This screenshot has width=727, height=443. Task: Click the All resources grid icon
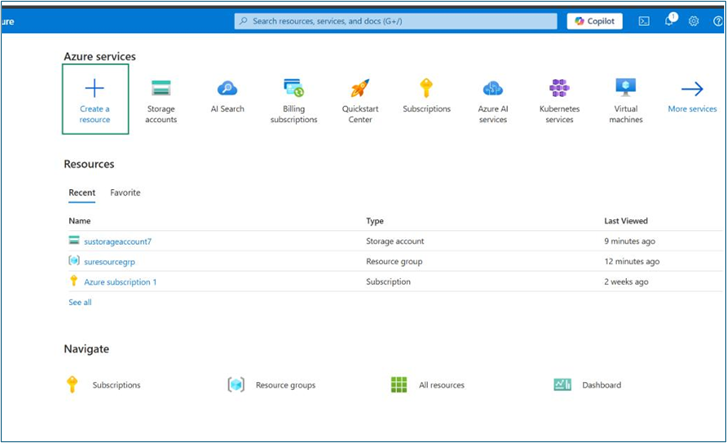pos(399,385)
